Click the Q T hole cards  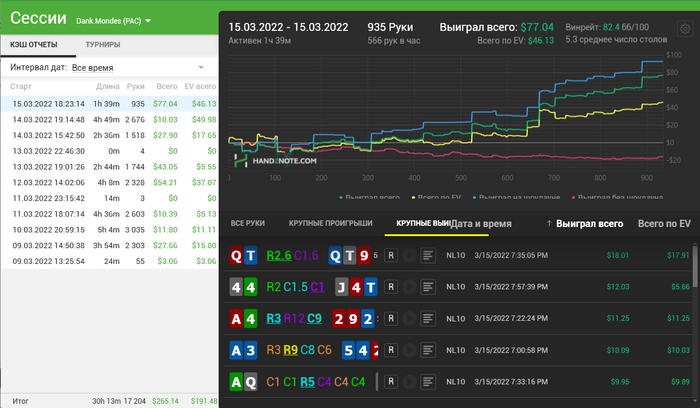[243, 255]
